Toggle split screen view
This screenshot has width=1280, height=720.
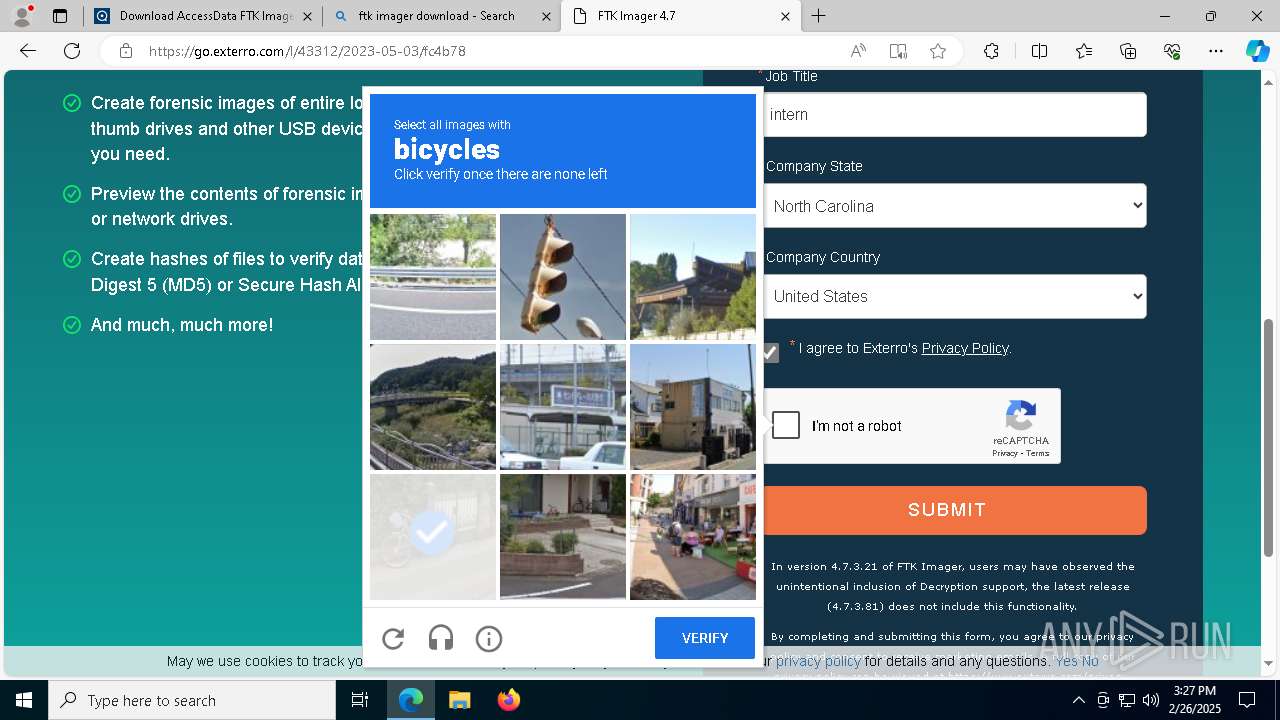pos(1039,51)
